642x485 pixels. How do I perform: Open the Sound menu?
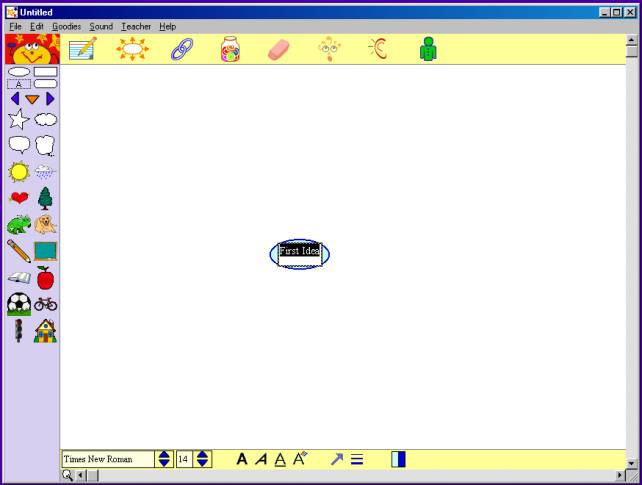point(101,27)
